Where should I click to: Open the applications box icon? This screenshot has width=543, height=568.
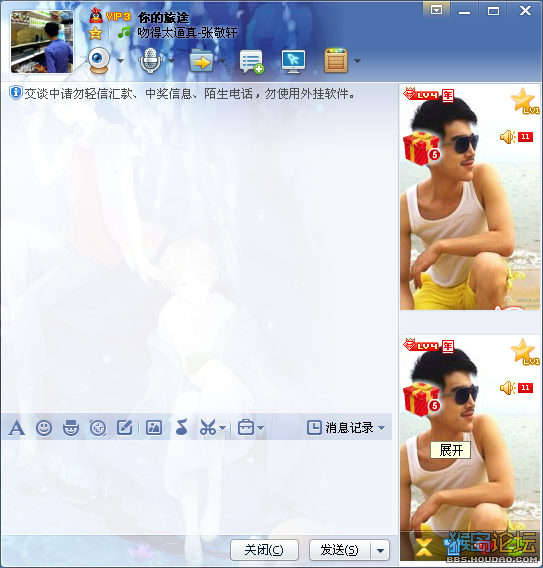336,60
